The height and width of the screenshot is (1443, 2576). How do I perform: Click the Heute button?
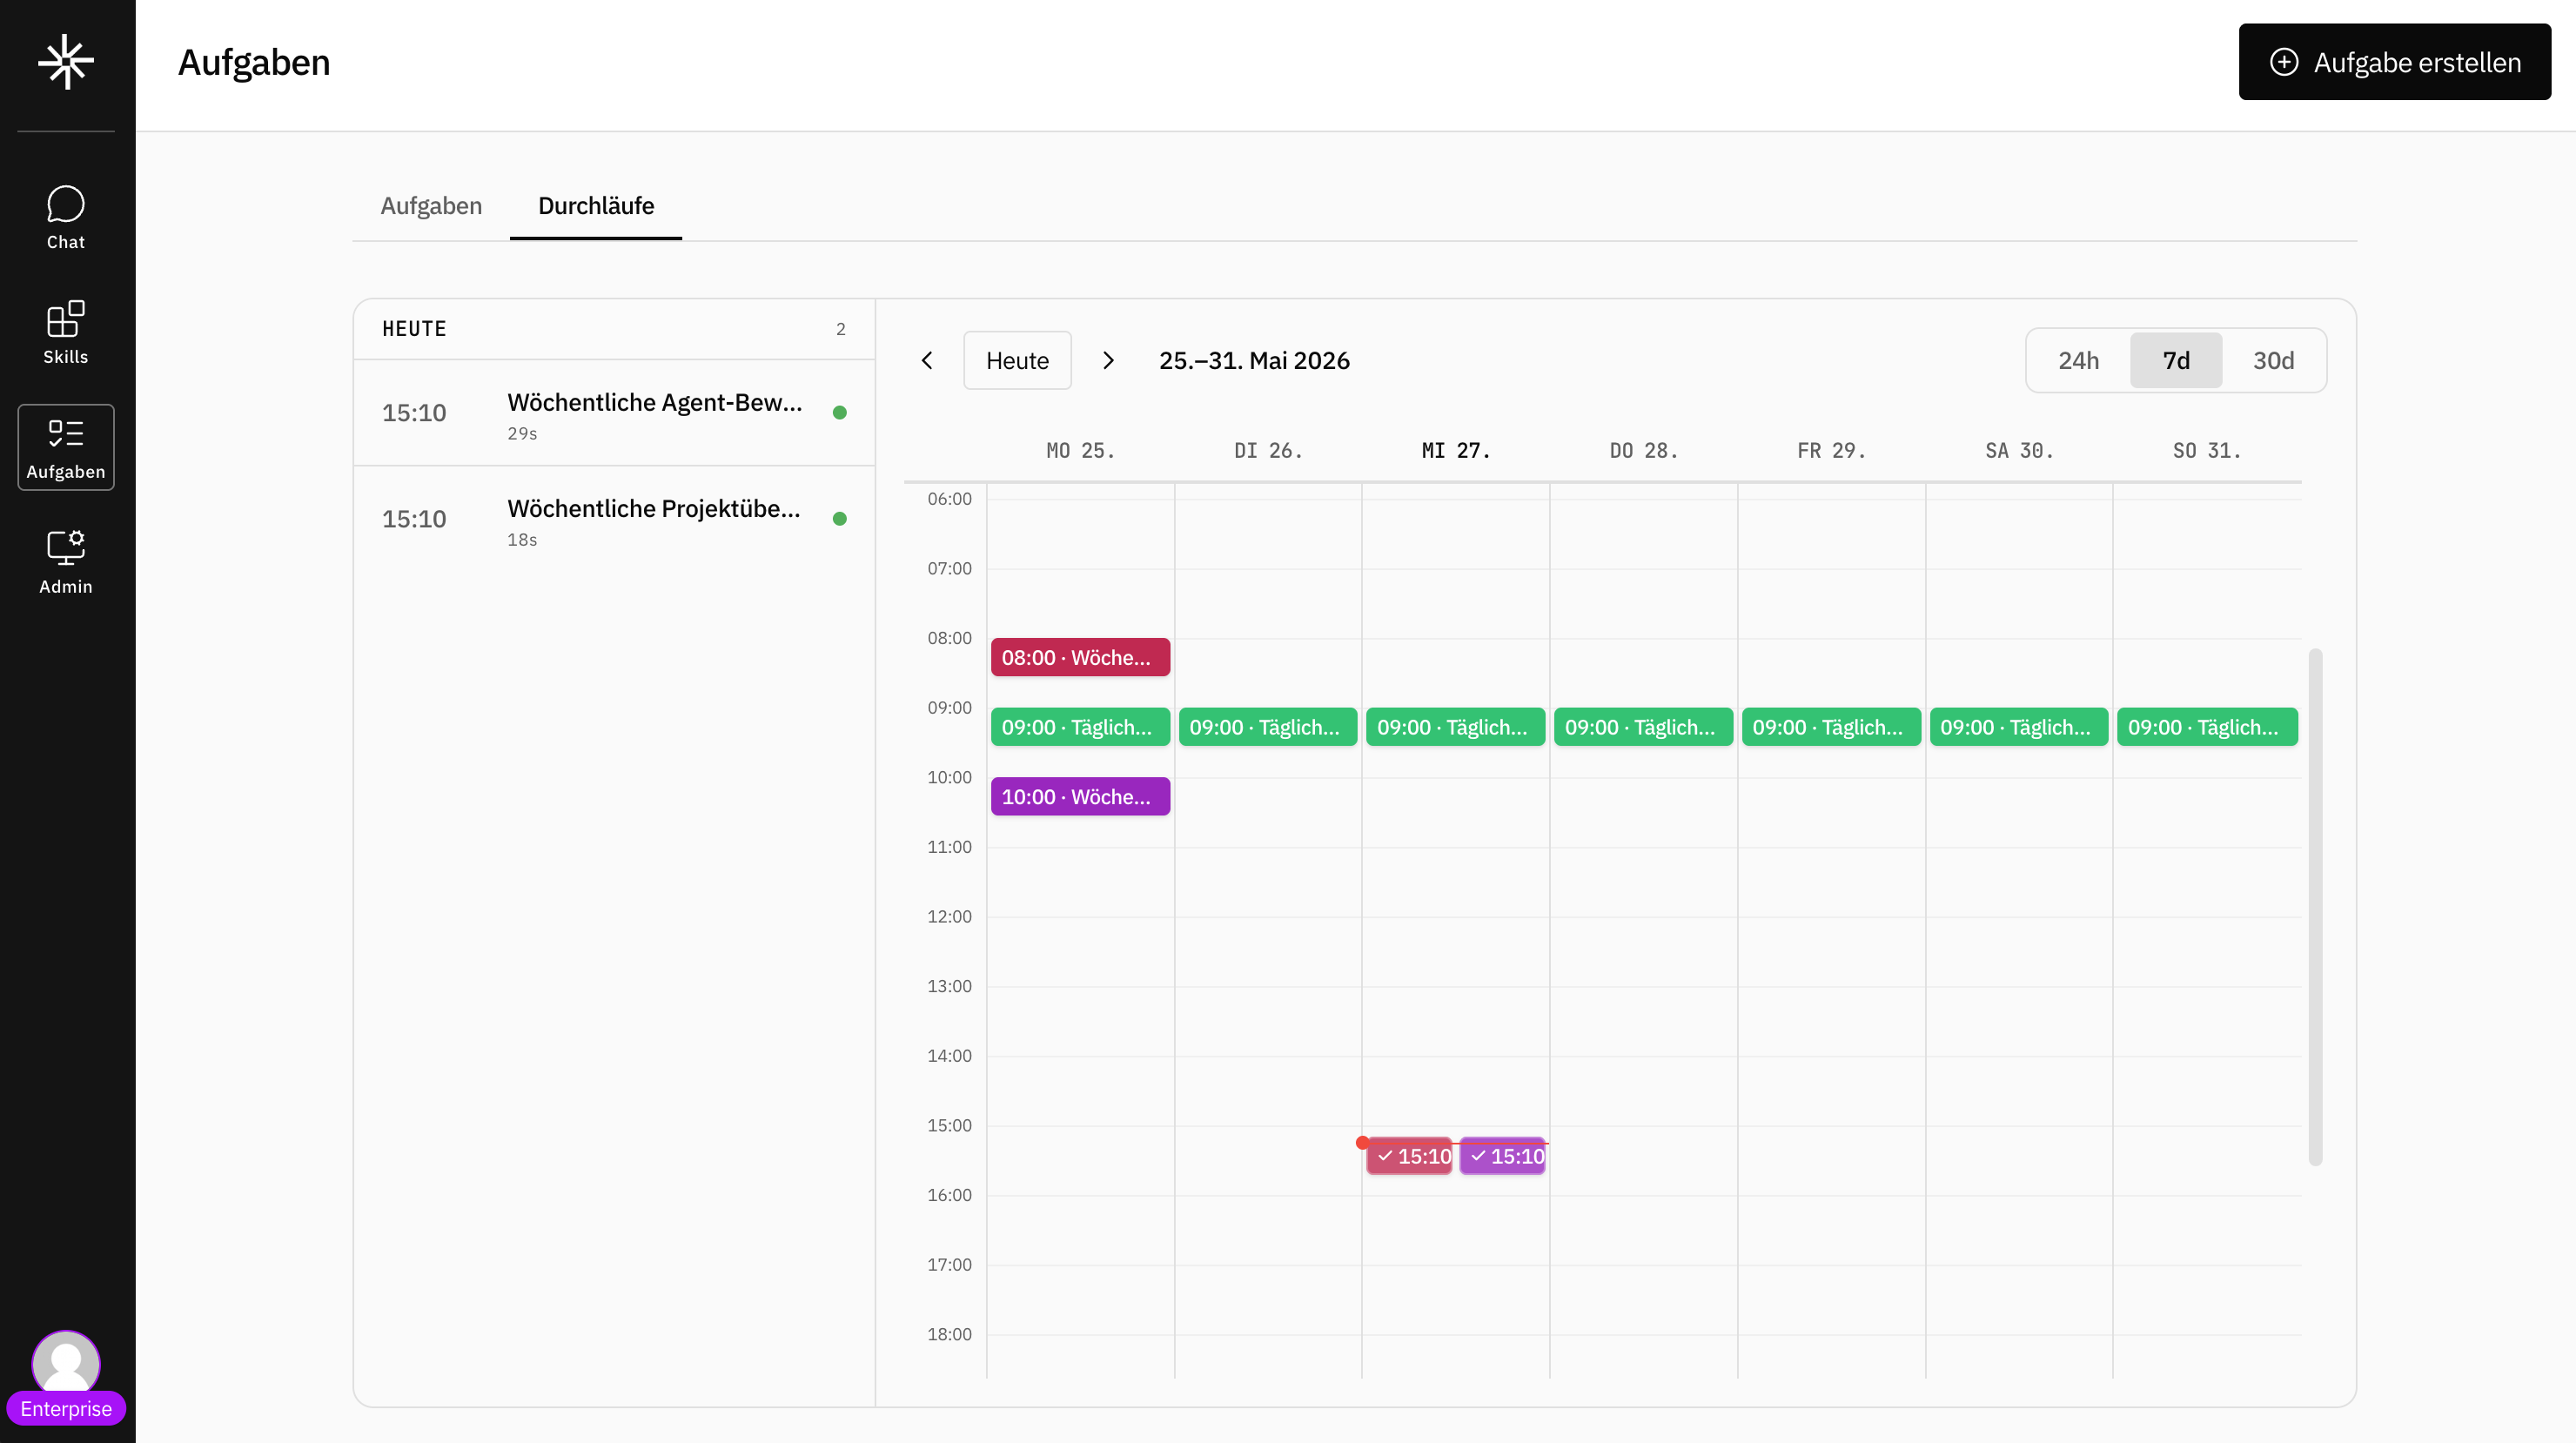[x=1017, y=360]
